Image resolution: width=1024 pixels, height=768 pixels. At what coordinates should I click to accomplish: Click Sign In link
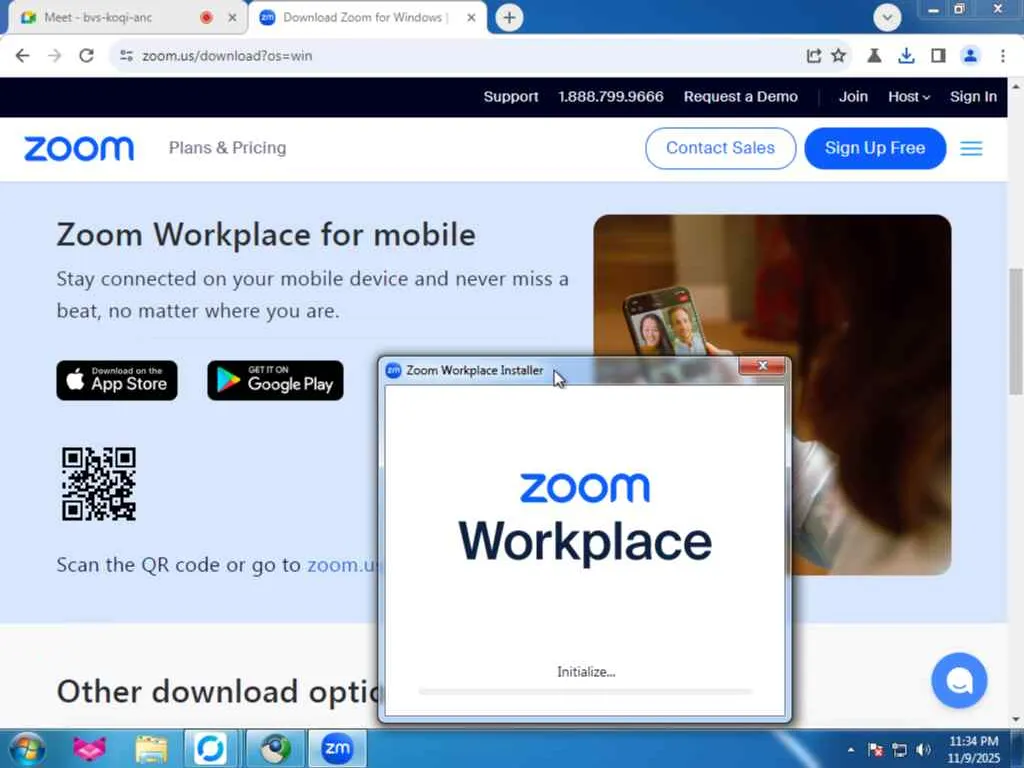[x=973, y=97]
